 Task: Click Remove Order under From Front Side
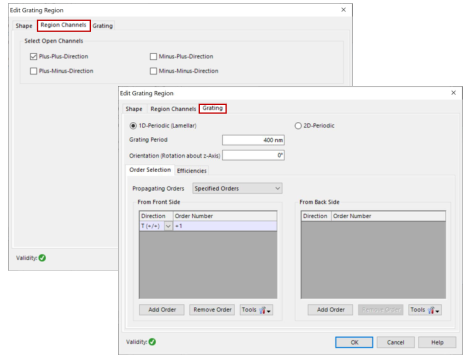click(x=212, y=310)
